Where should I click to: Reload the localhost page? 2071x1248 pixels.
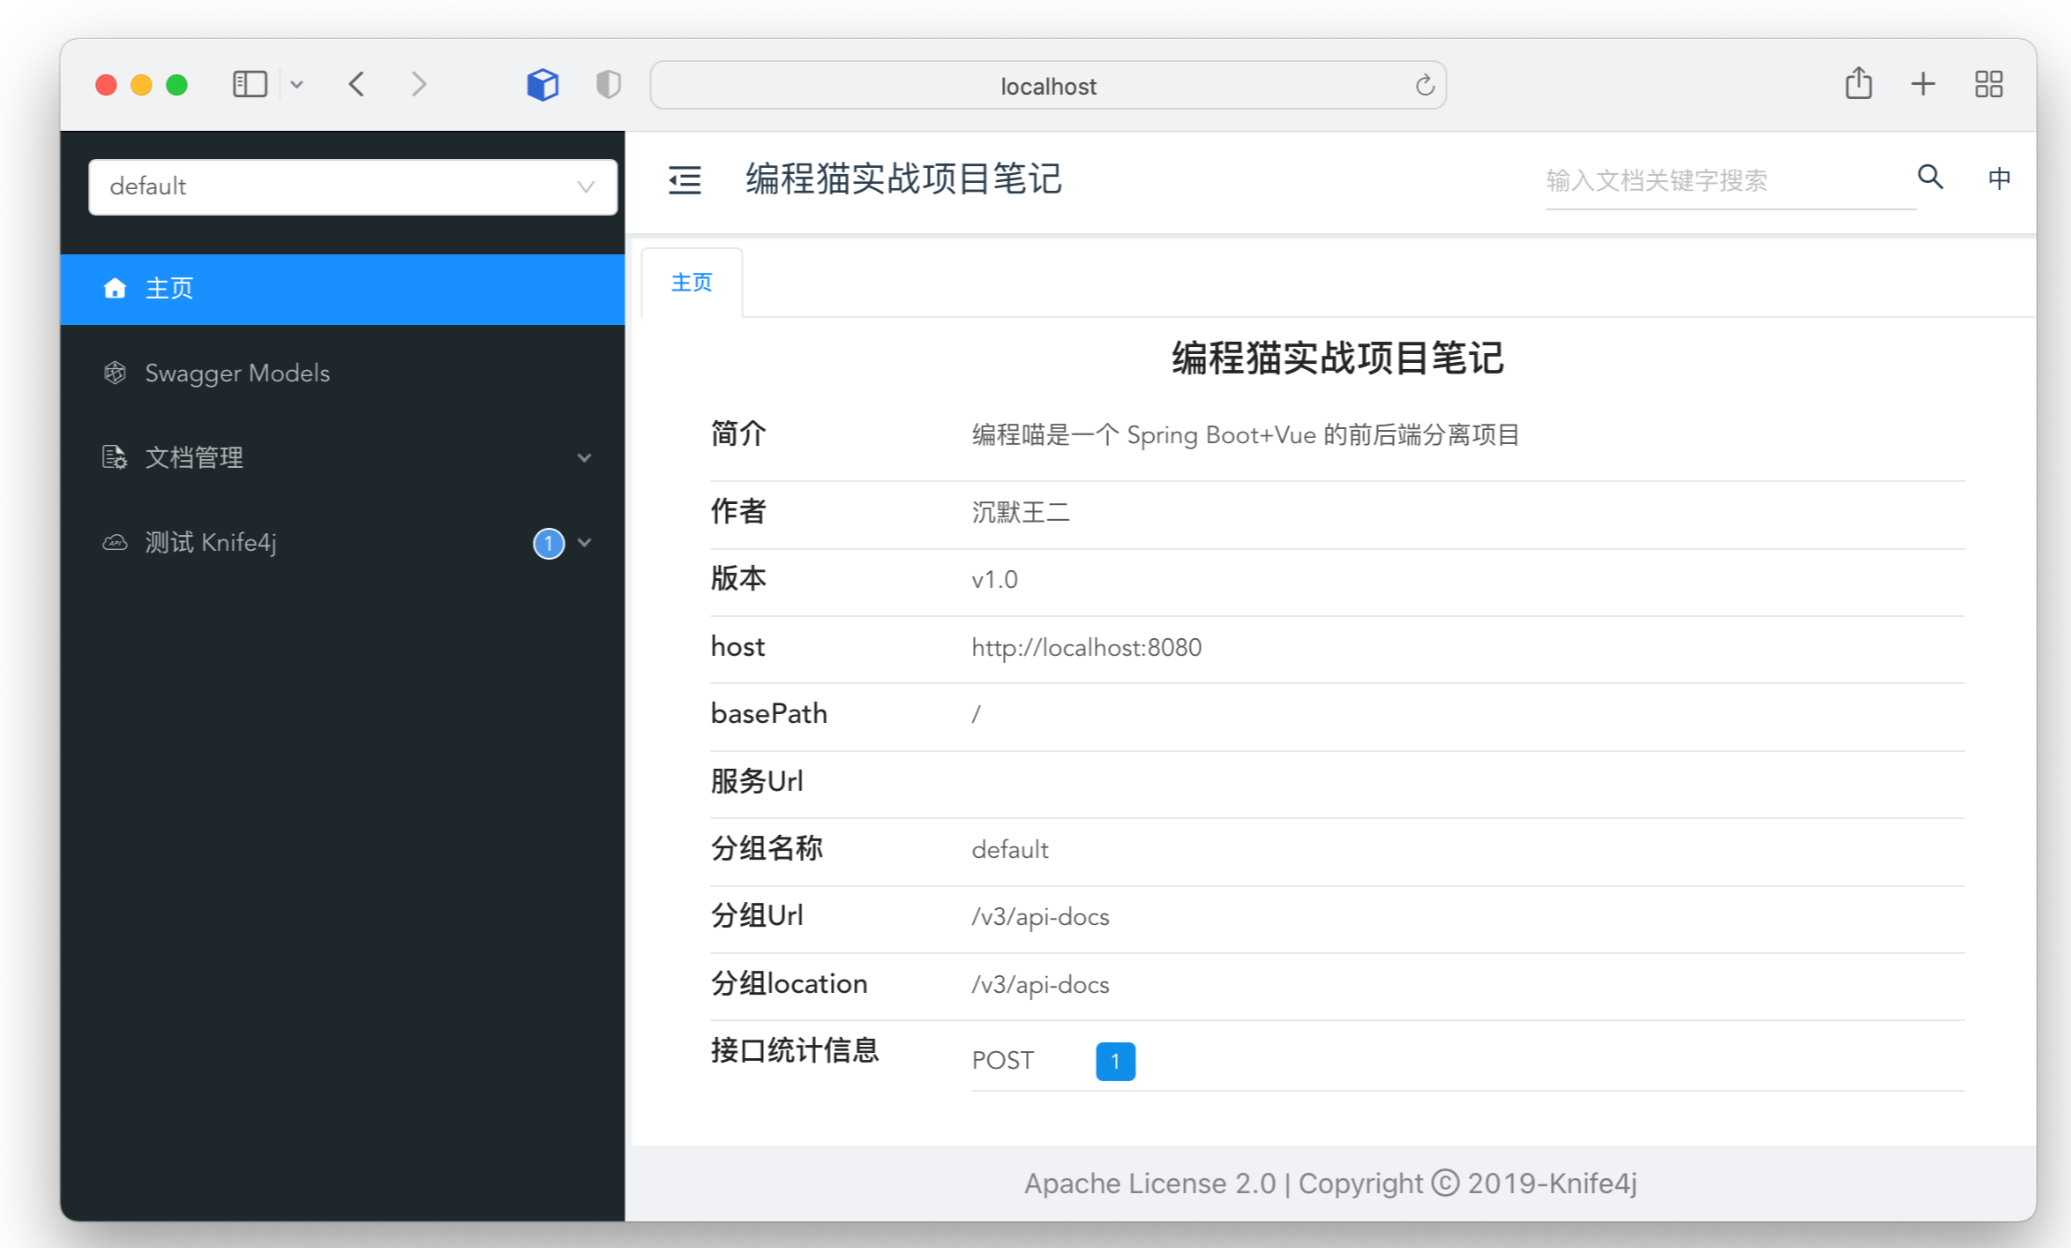pyautogui.click(x=1425, y=86)
